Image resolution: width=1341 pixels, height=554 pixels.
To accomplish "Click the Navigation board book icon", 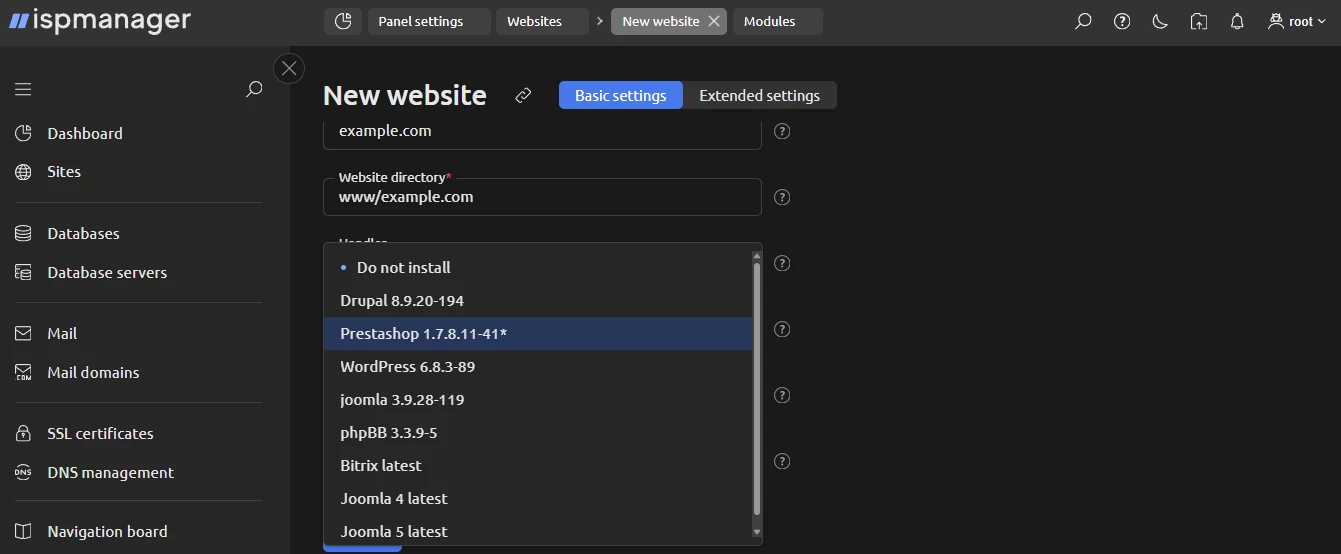I will point(24,531).
